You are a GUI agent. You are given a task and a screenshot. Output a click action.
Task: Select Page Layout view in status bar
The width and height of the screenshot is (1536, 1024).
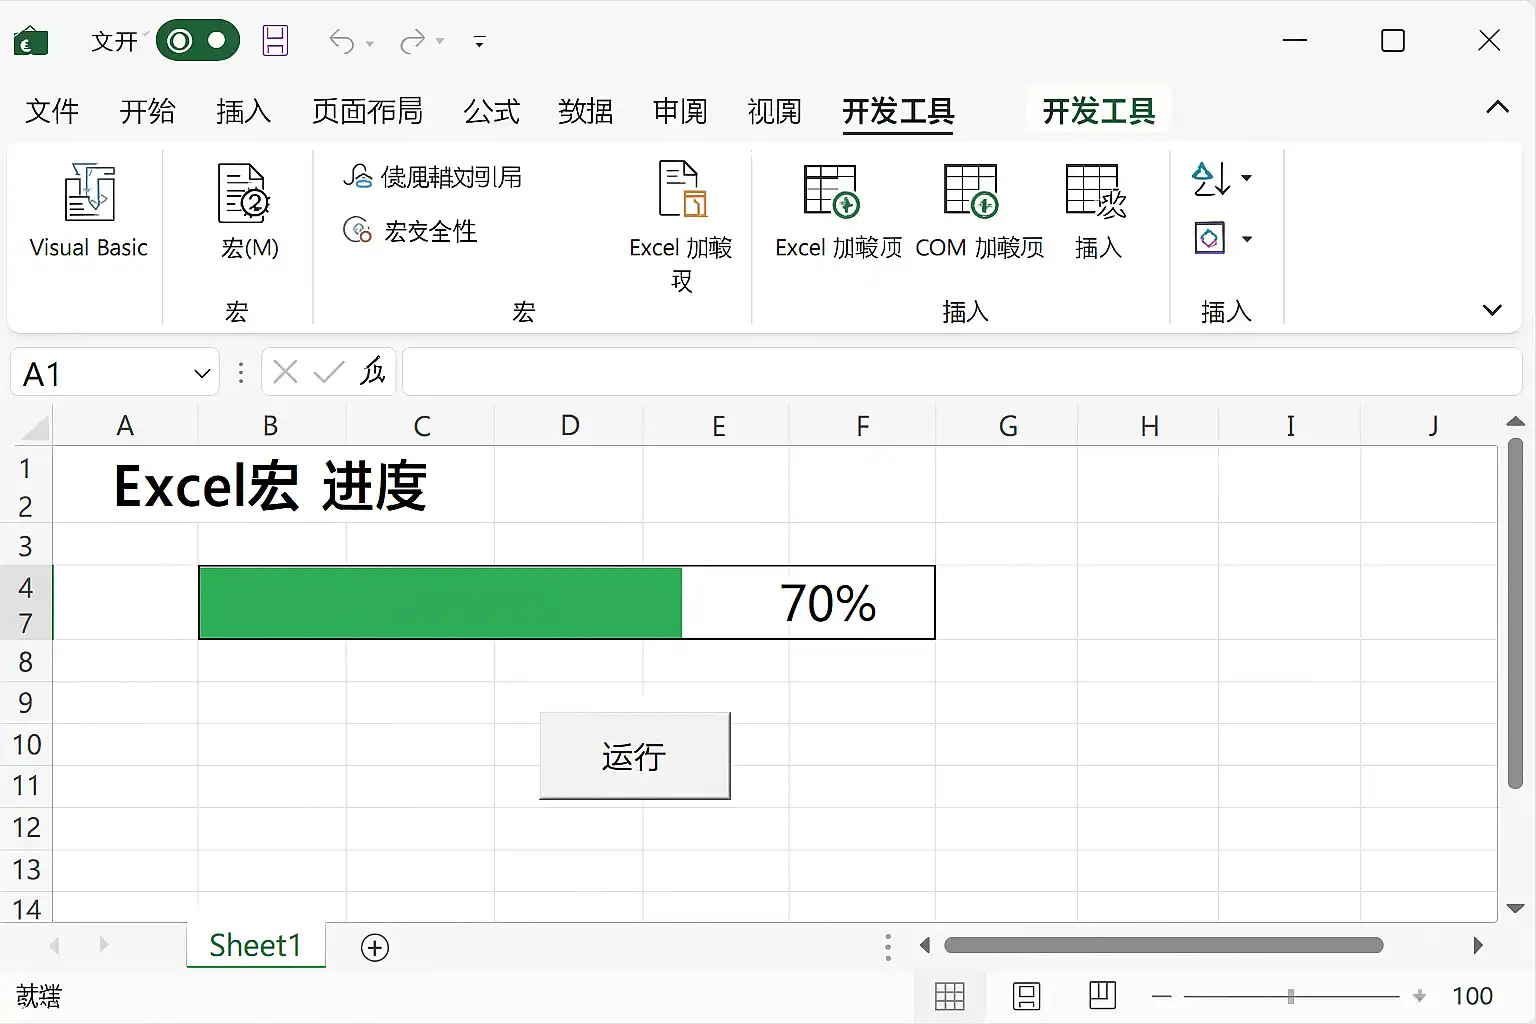(1027, 996)
